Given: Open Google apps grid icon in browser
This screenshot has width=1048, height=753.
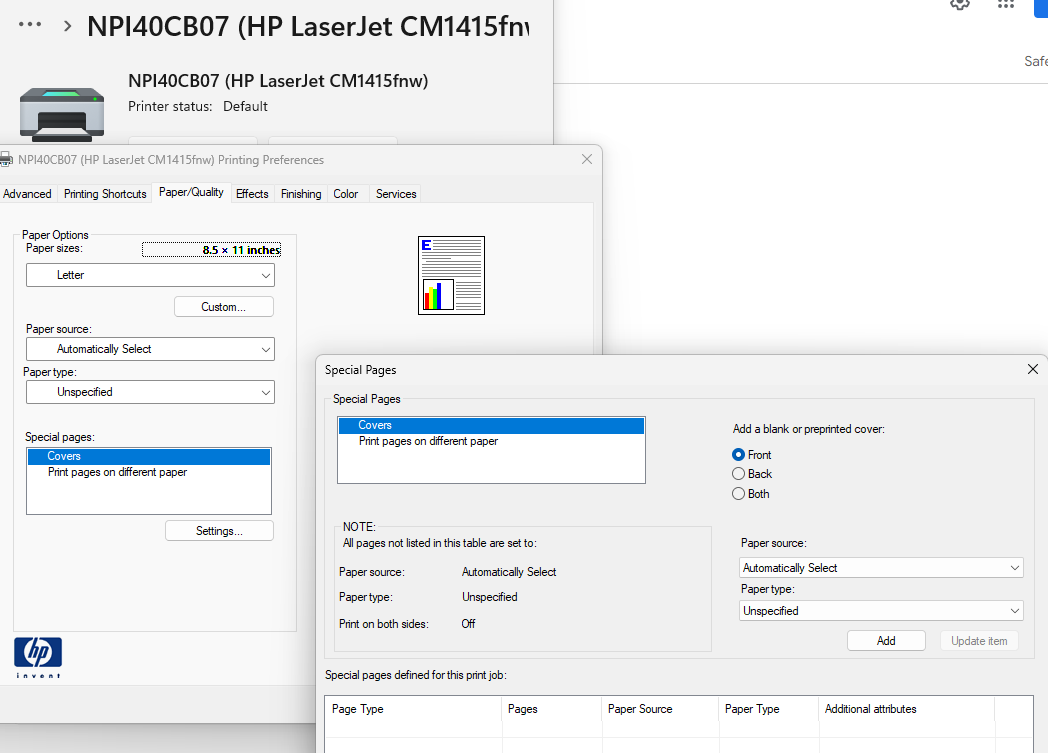Looking at the screenshot, I should [1005, 4].
